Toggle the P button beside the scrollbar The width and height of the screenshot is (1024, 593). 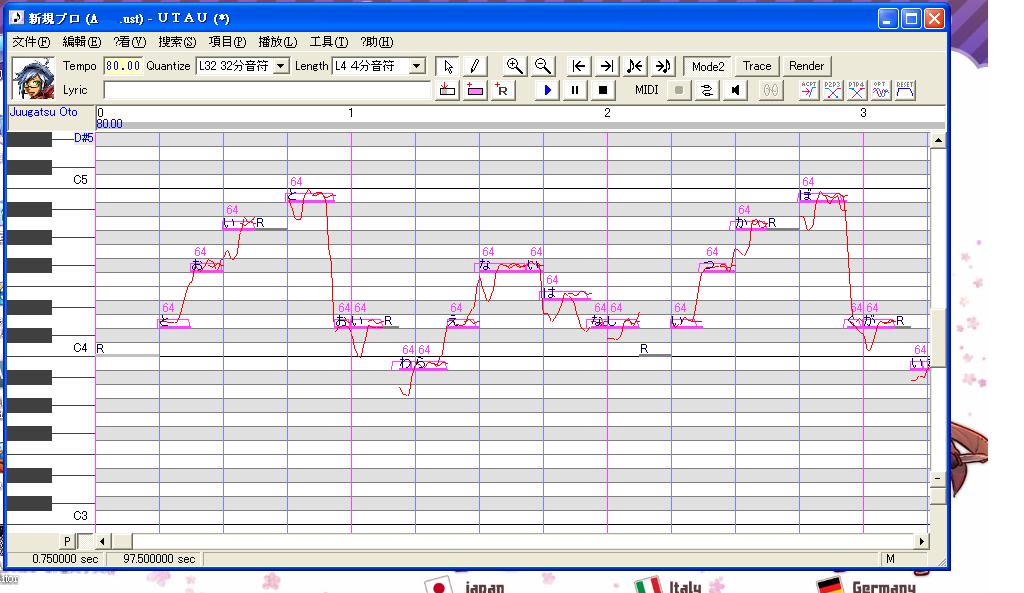tap(67, 541)
